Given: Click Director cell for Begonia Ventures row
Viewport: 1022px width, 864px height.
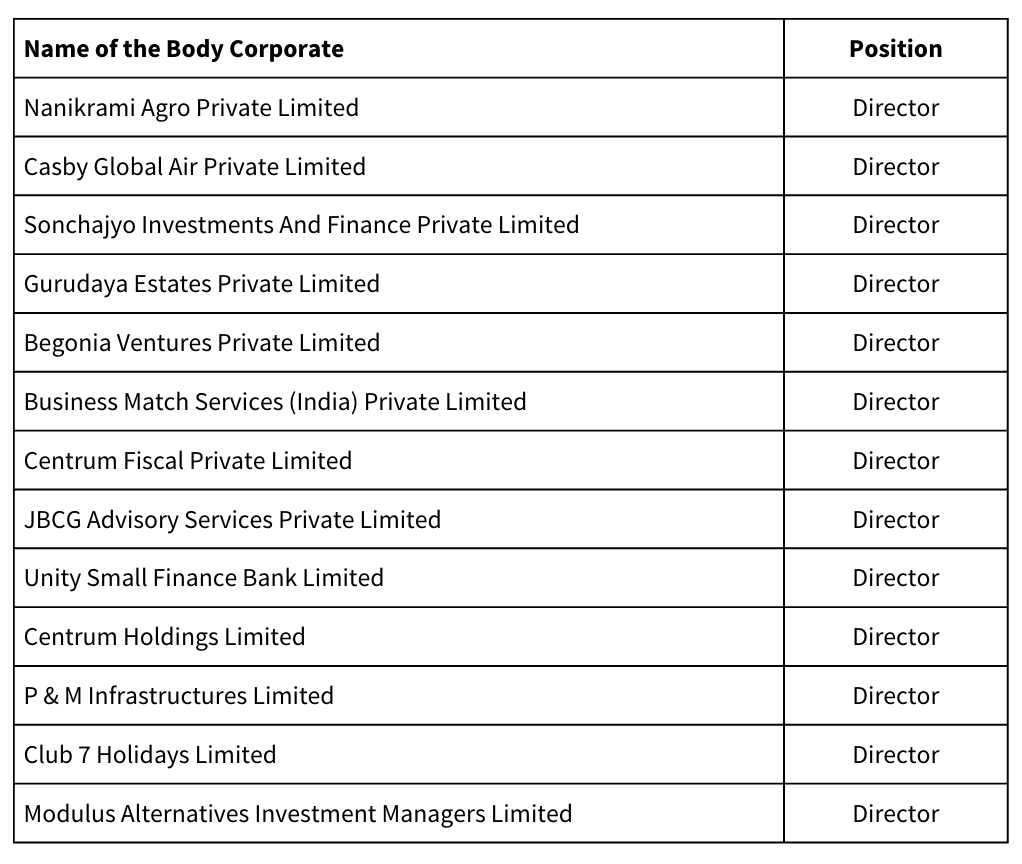Looking at the screenshot, I should (x=895, y=343).
